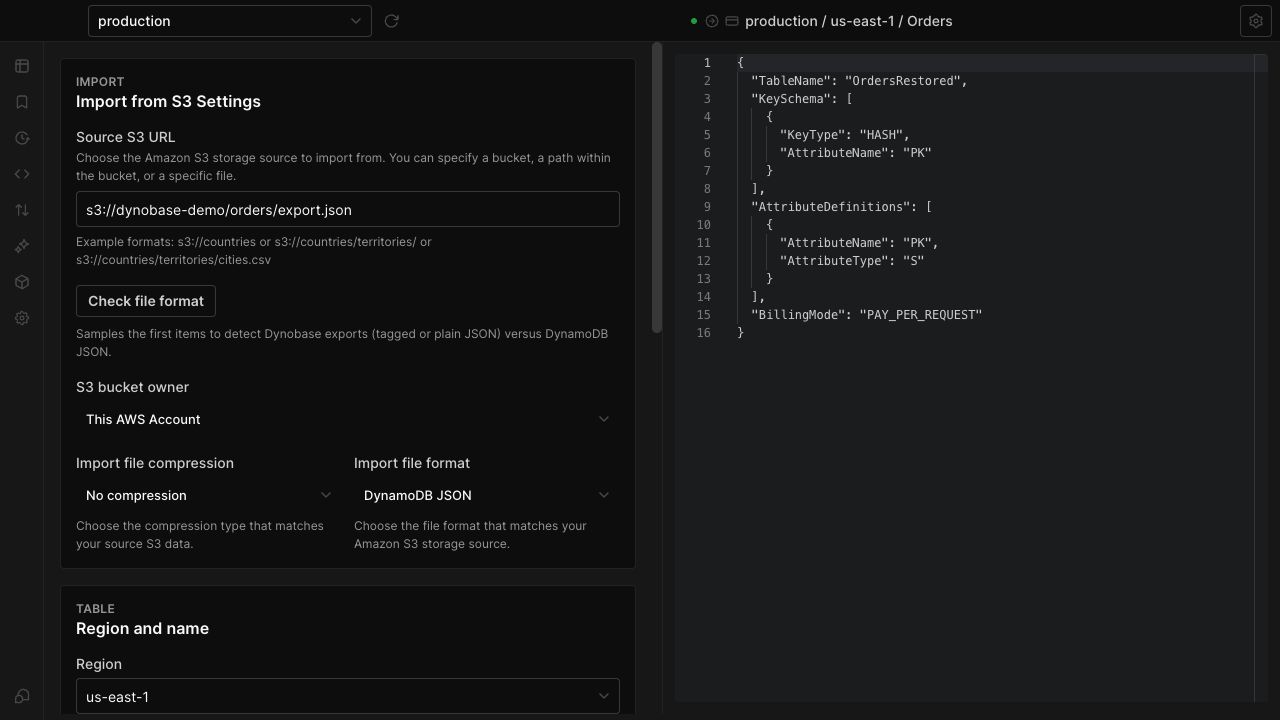Click the Check file format button

146,301
